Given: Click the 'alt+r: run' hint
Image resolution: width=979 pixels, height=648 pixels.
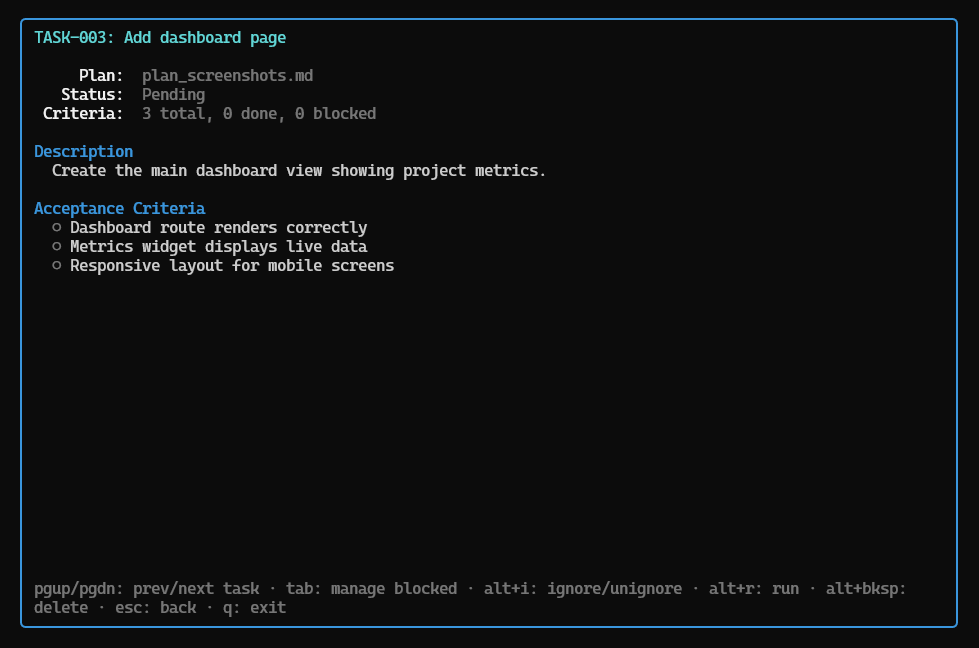Looking at the screenshot, I should [754, 589].
